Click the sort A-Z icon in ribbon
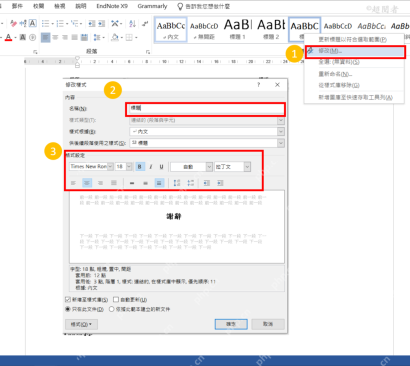410x366 pixels. tap(132, 23)
